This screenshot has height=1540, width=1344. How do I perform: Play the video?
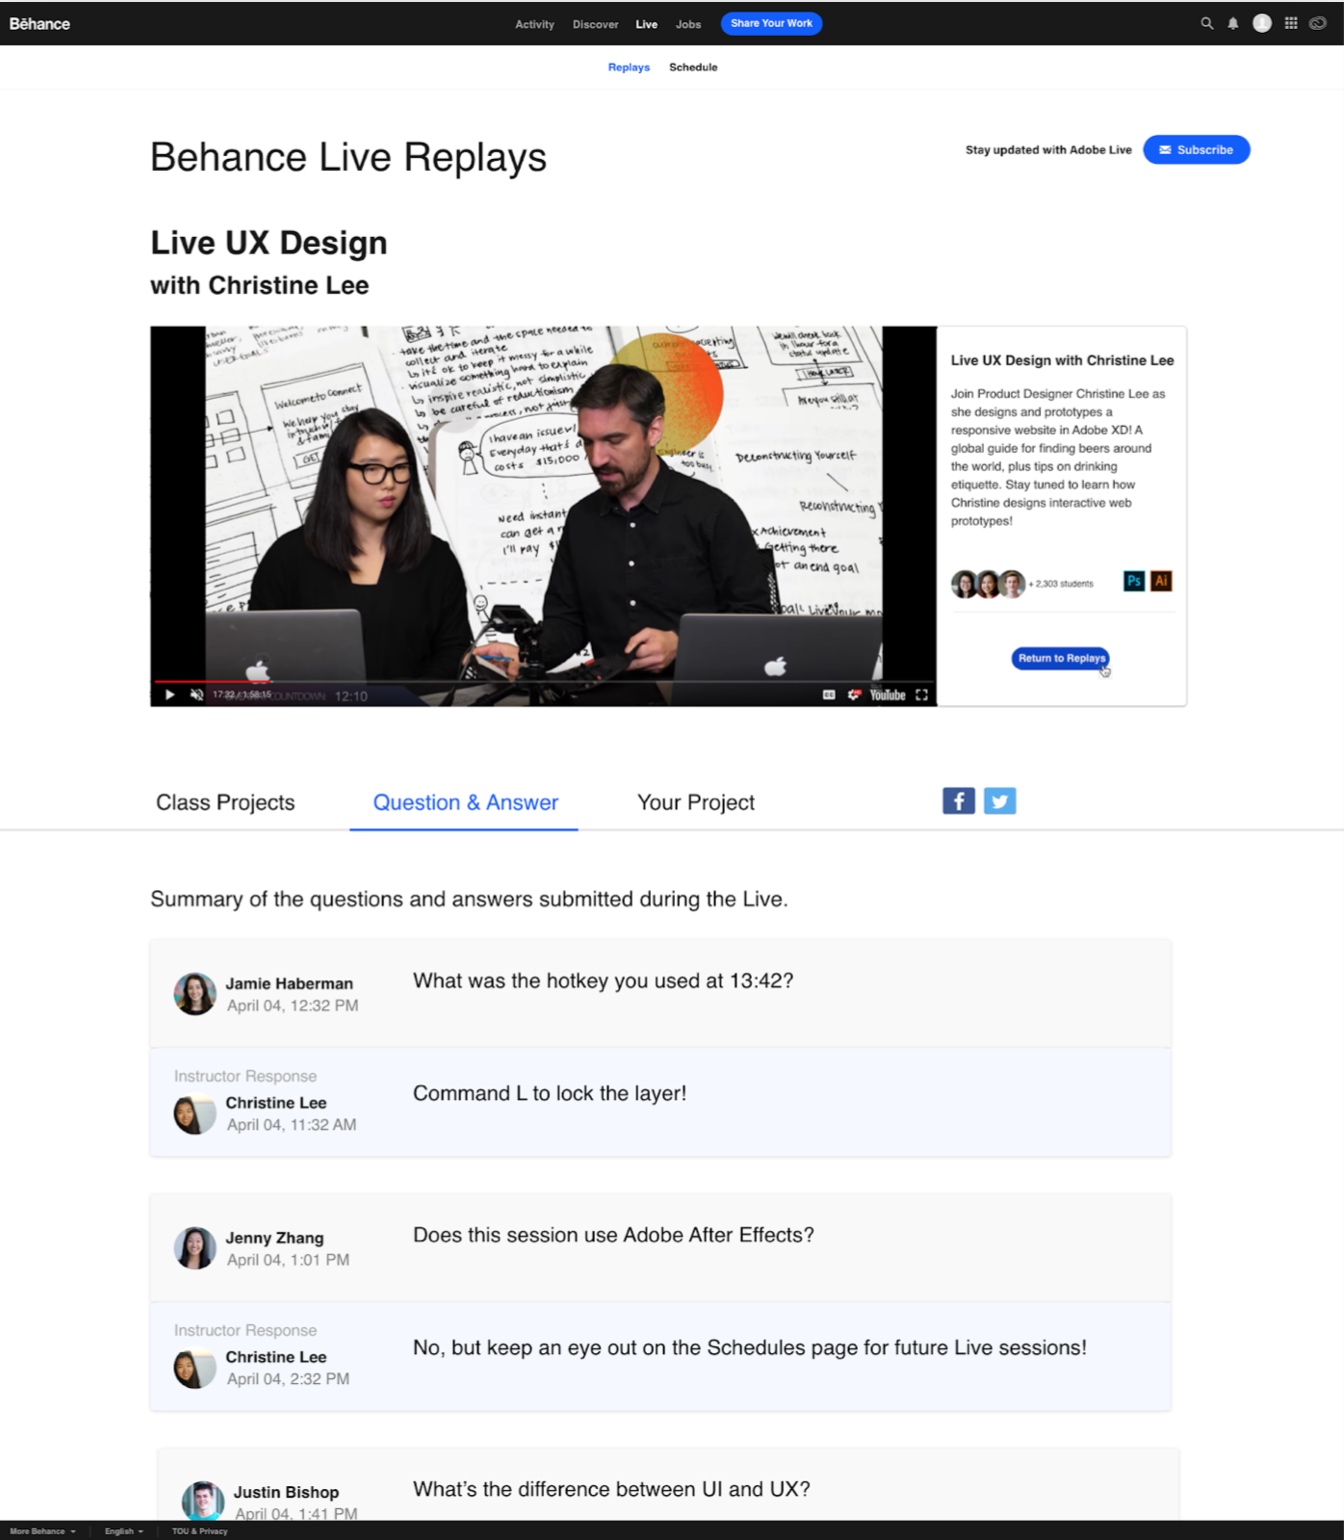click(169, 694)
